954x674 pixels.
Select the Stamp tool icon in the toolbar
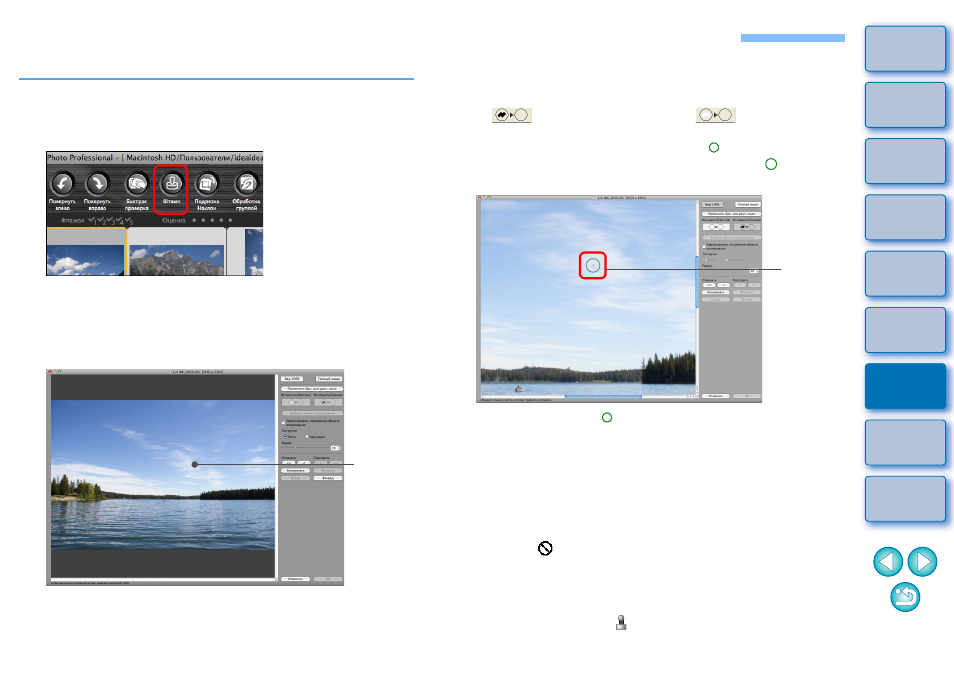click(172, 184)
